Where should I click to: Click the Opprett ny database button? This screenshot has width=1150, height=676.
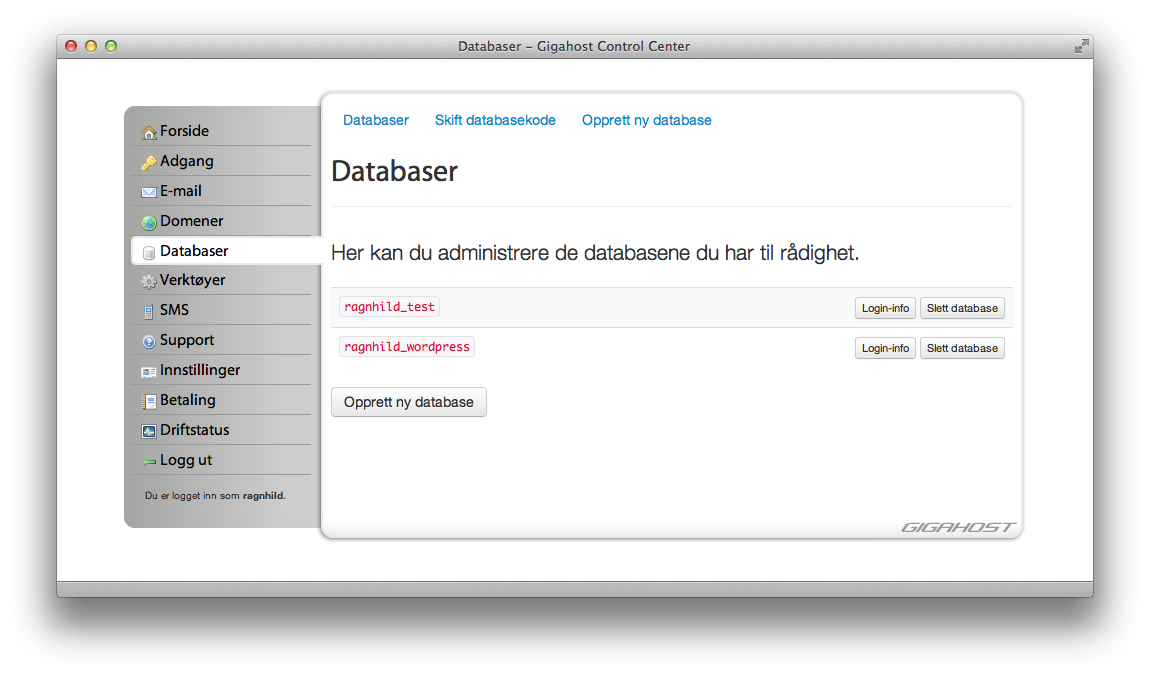pos(409,403)
